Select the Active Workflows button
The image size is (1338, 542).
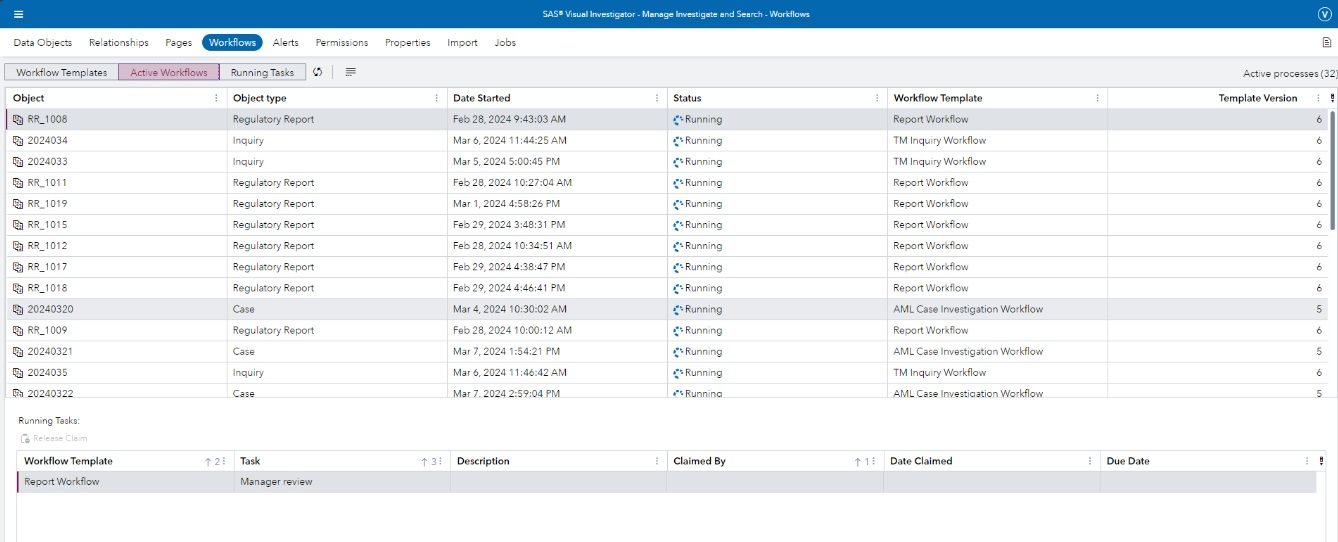169,72
